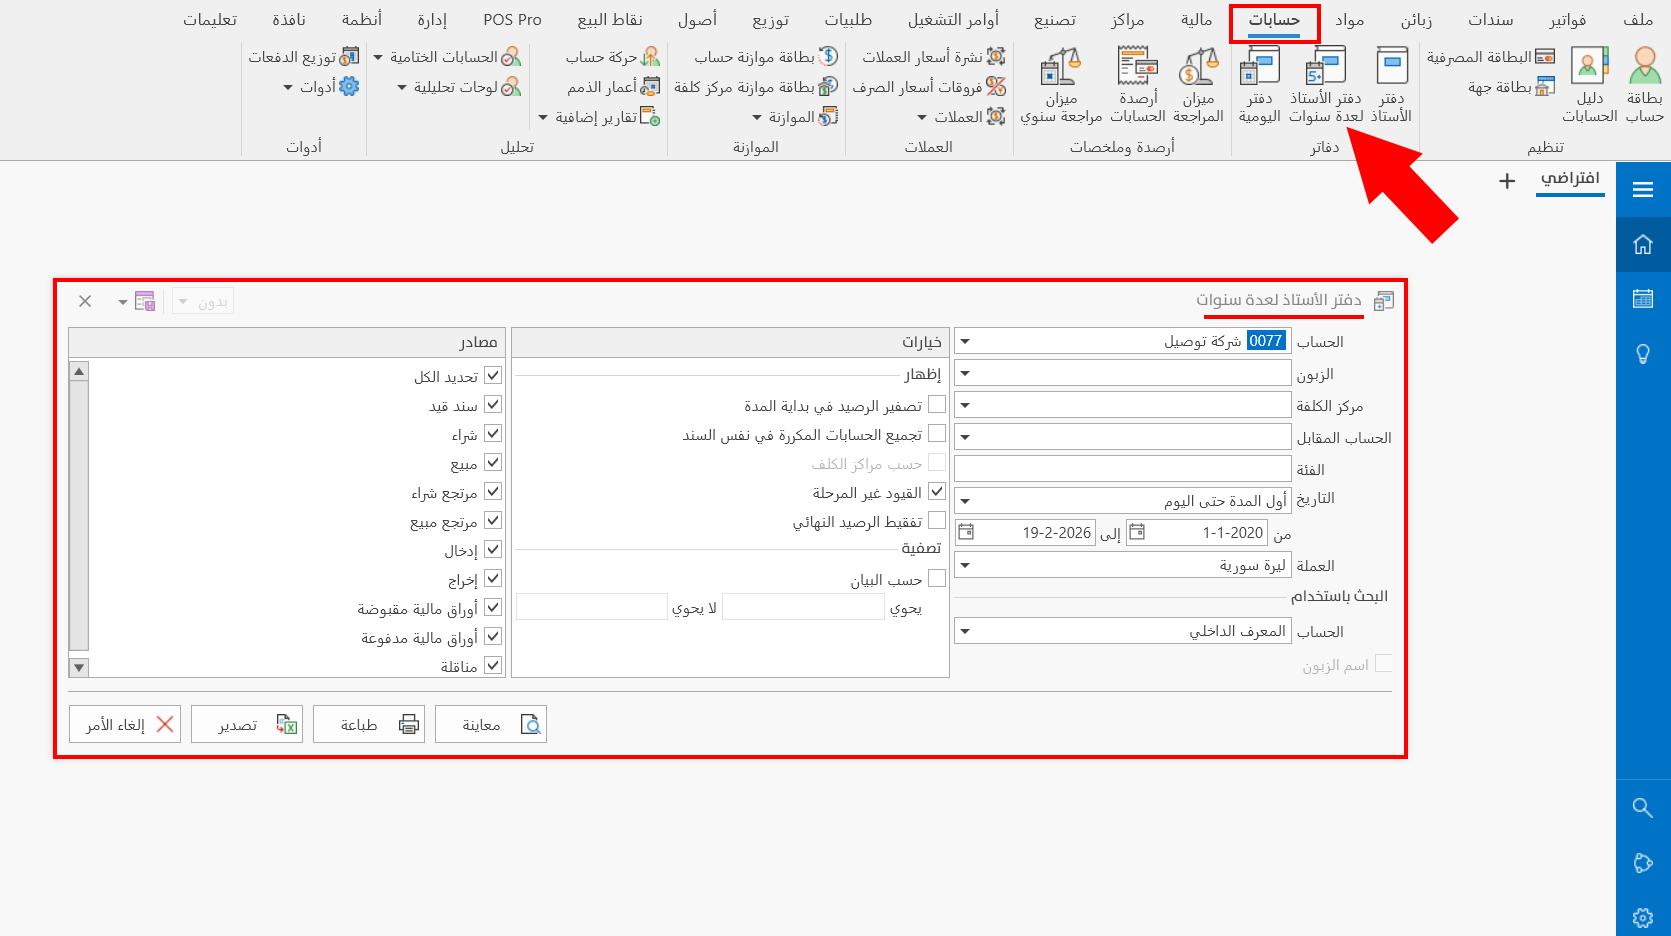Open التاريخ period dropdown

(965, 500)
